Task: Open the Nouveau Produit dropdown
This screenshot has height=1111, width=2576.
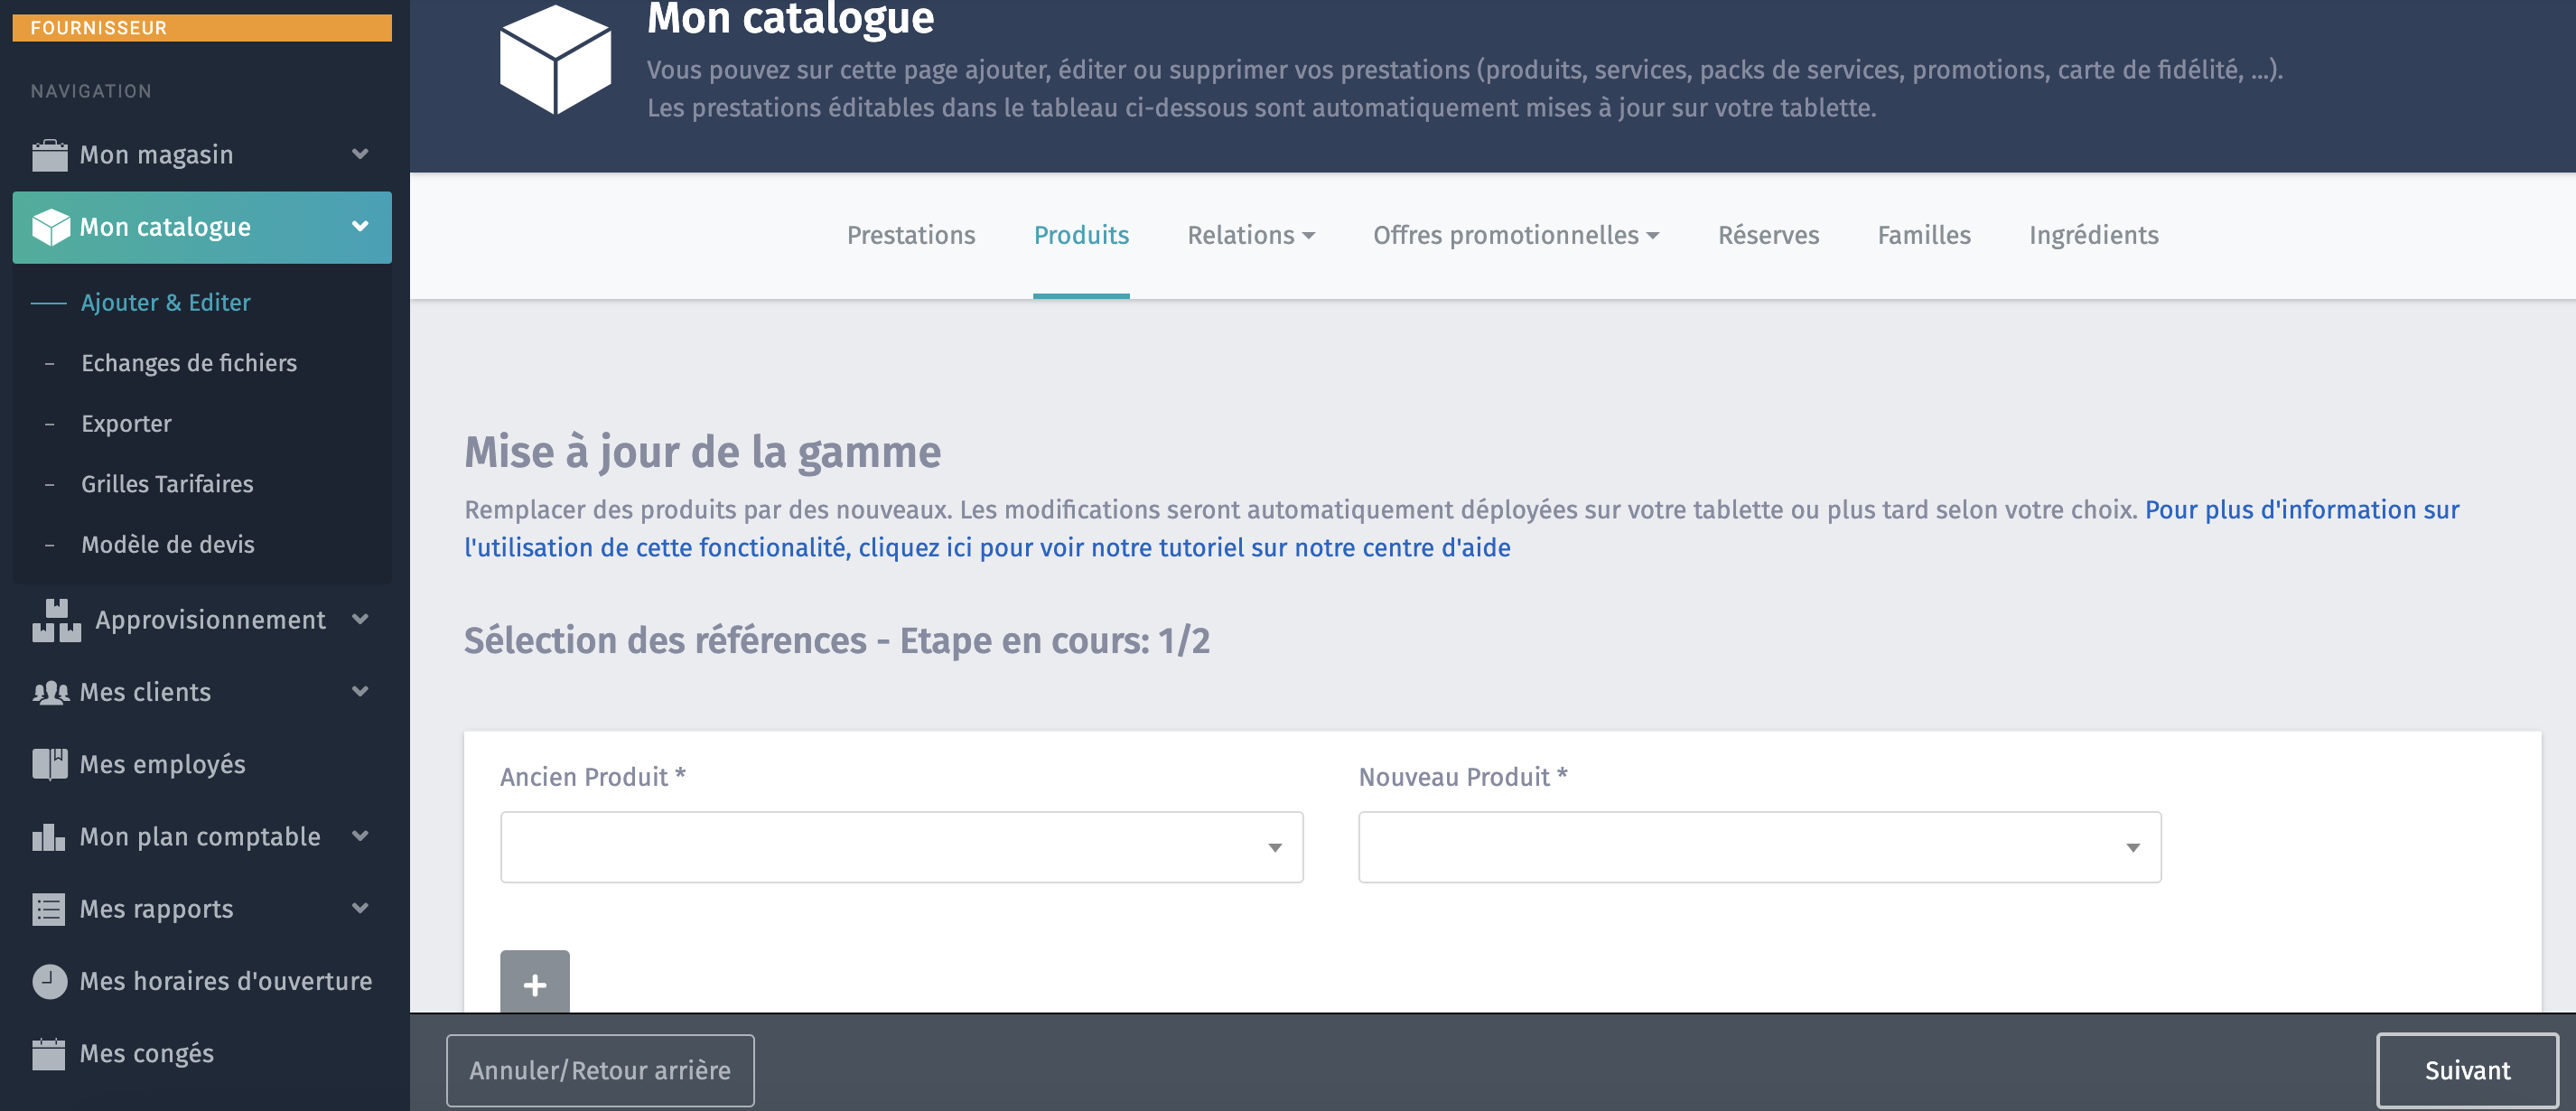Action: point(1759,847)
